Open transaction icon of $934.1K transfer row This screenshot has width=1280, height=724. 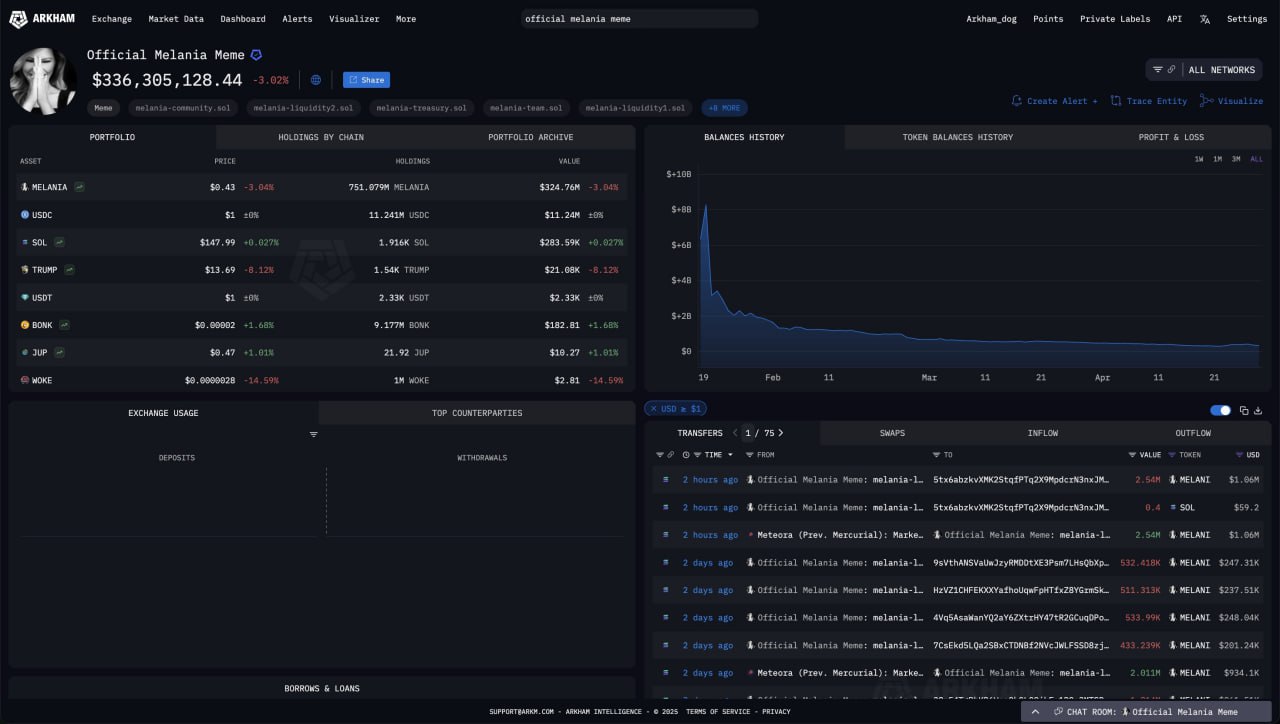[665, 672]
